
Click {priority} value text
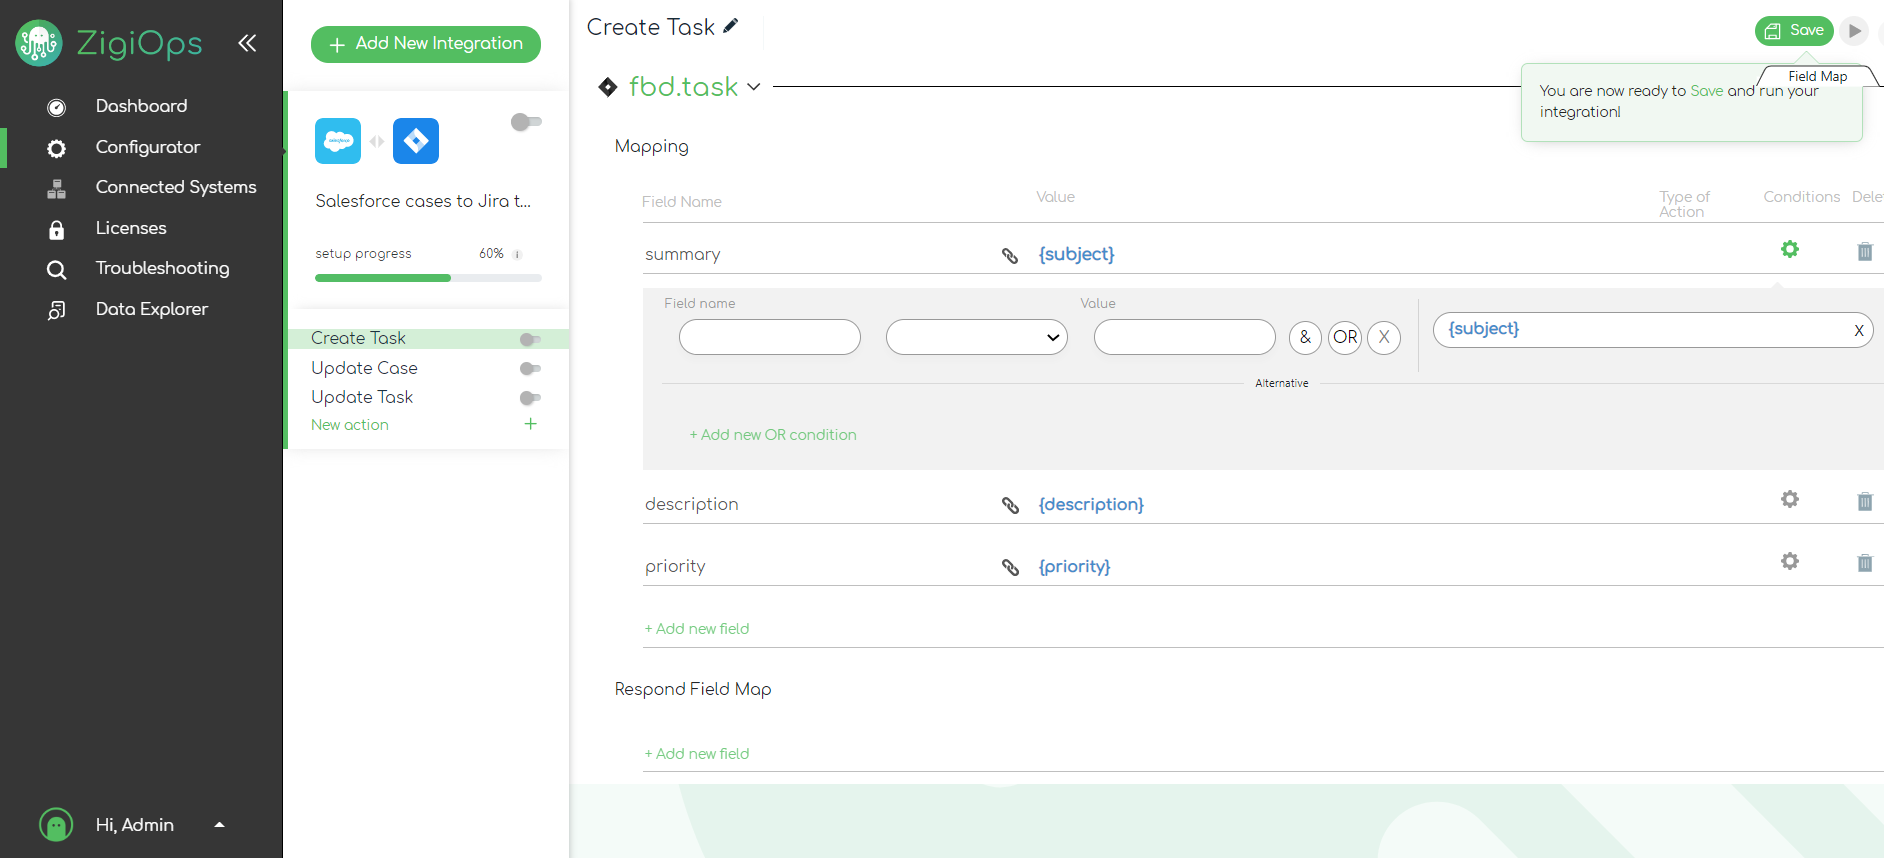[x=1074, y=566]
